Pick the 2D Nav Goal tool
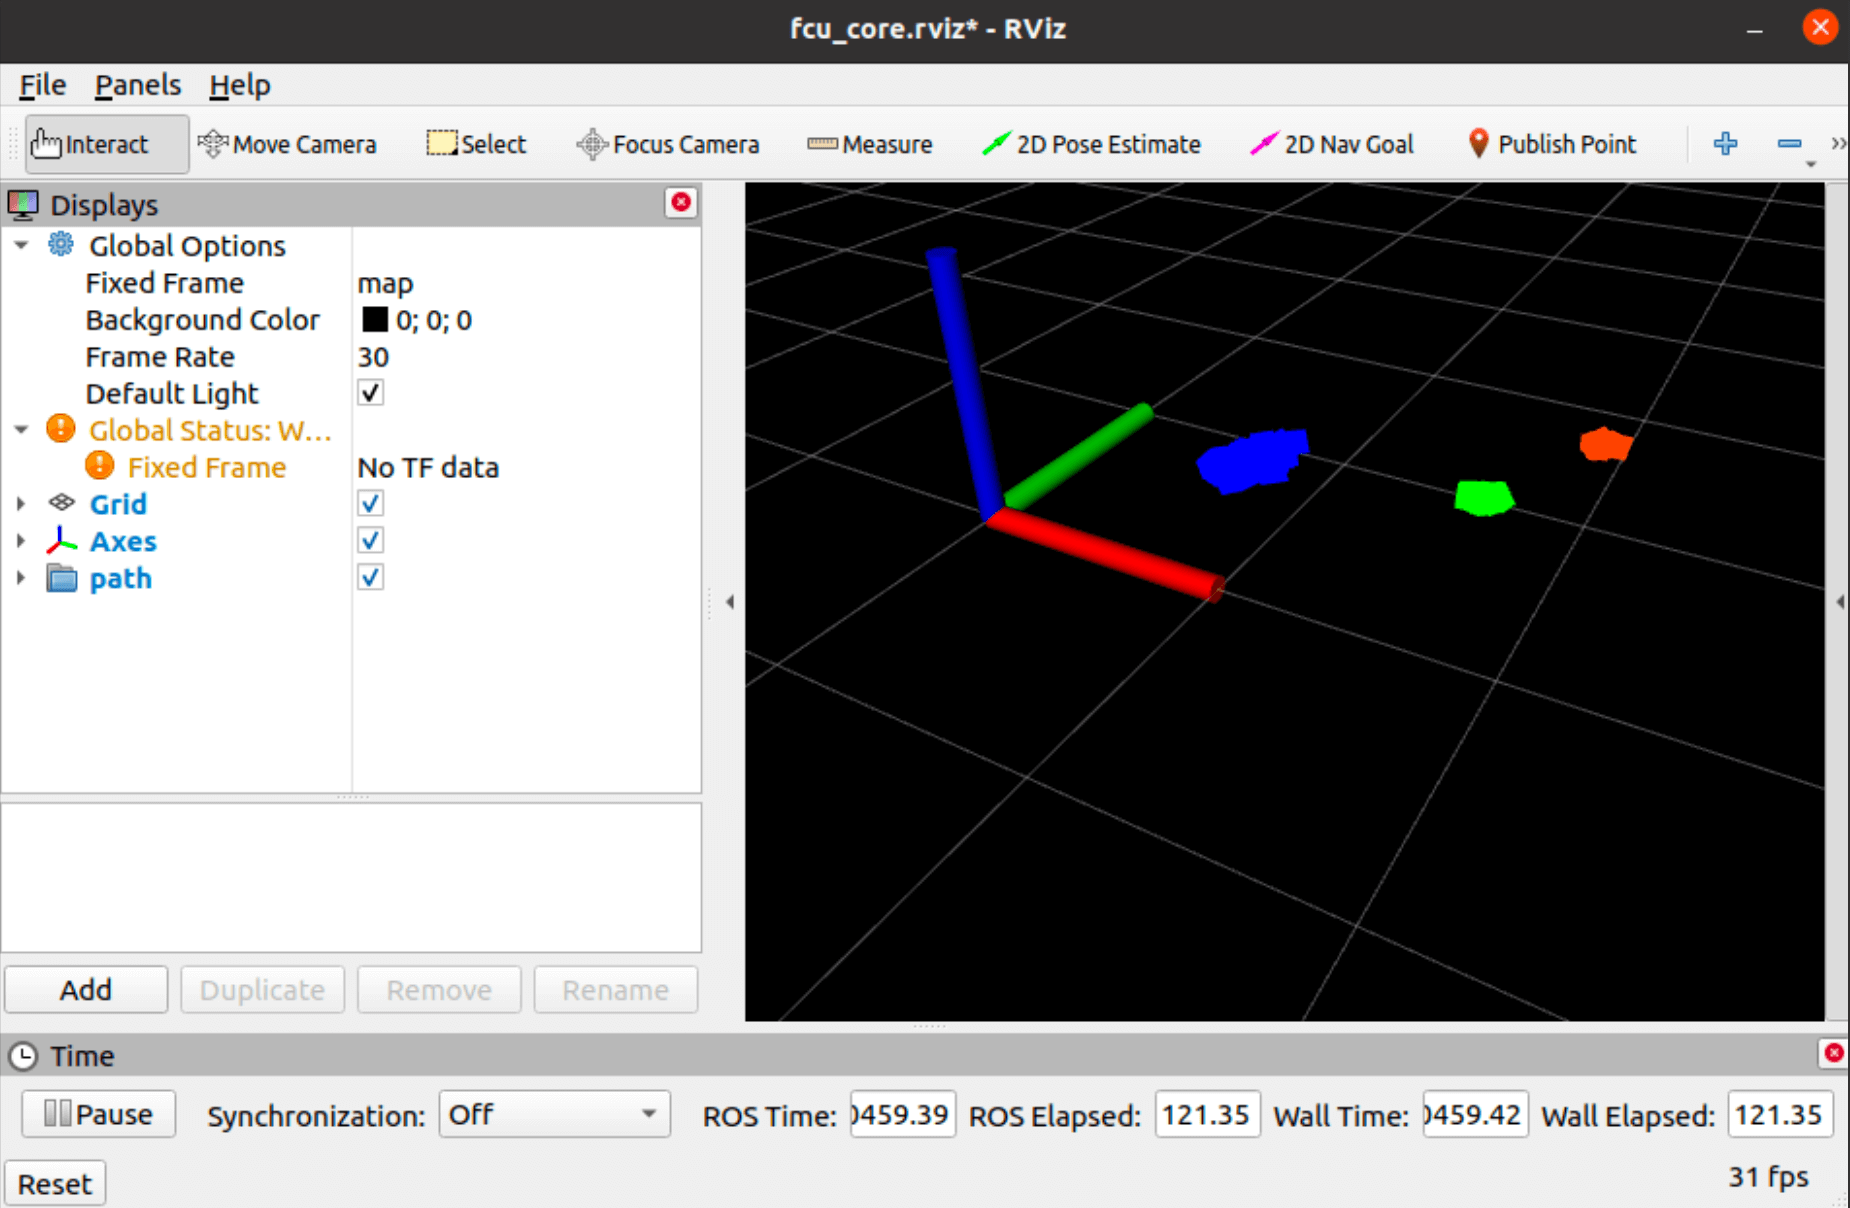Screen dimensions: 1850x1208 tap(1332, 145)
